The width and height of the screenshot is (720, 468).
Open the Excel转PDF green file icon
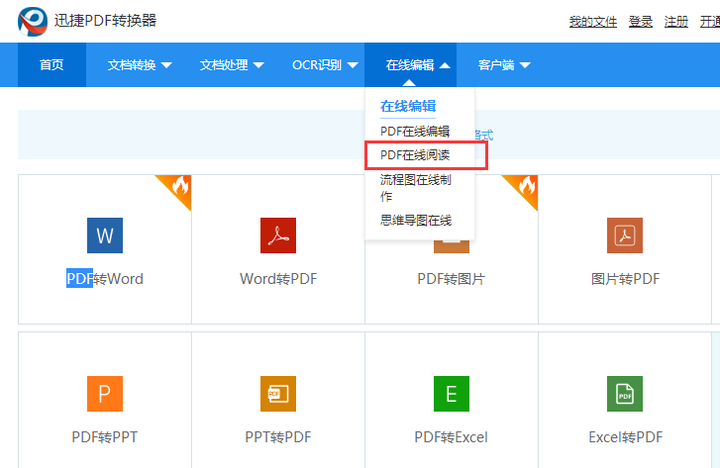(625, 394)
